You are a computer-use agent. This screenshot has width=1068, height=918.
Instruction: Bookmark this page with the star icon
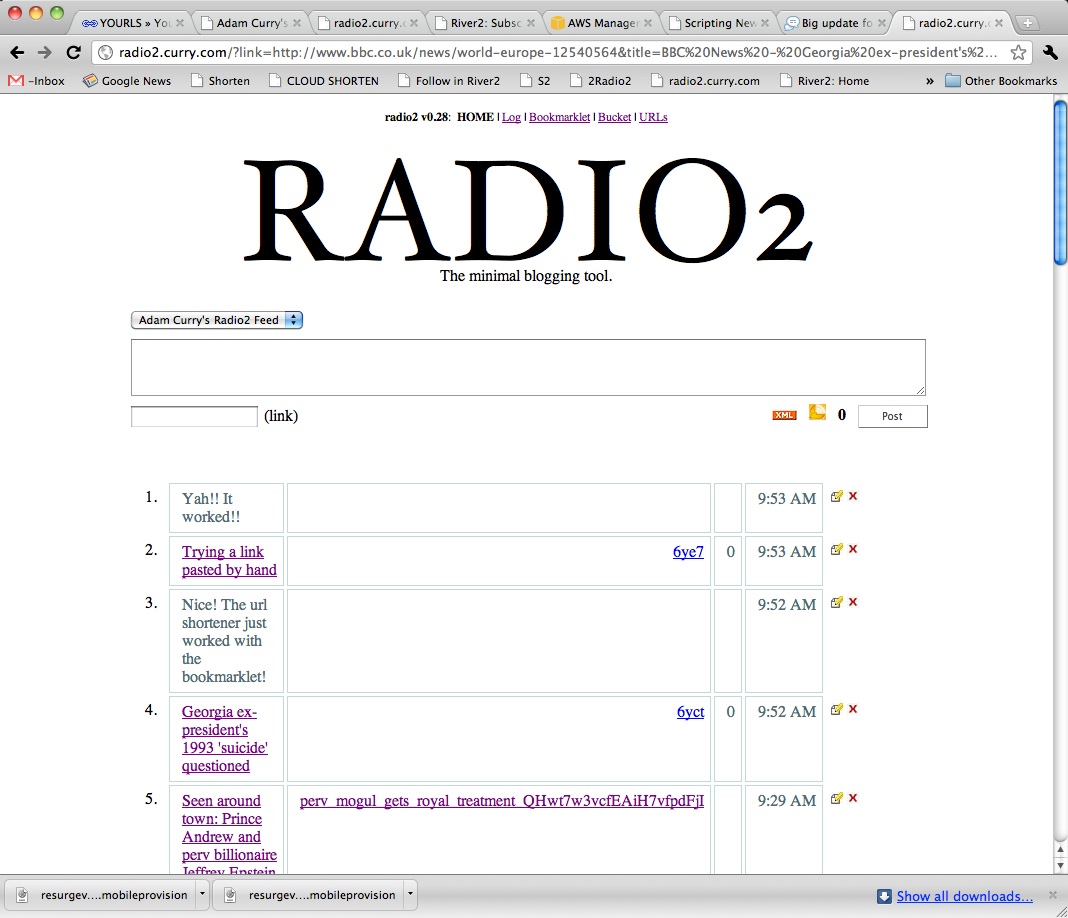(1018, 52)
